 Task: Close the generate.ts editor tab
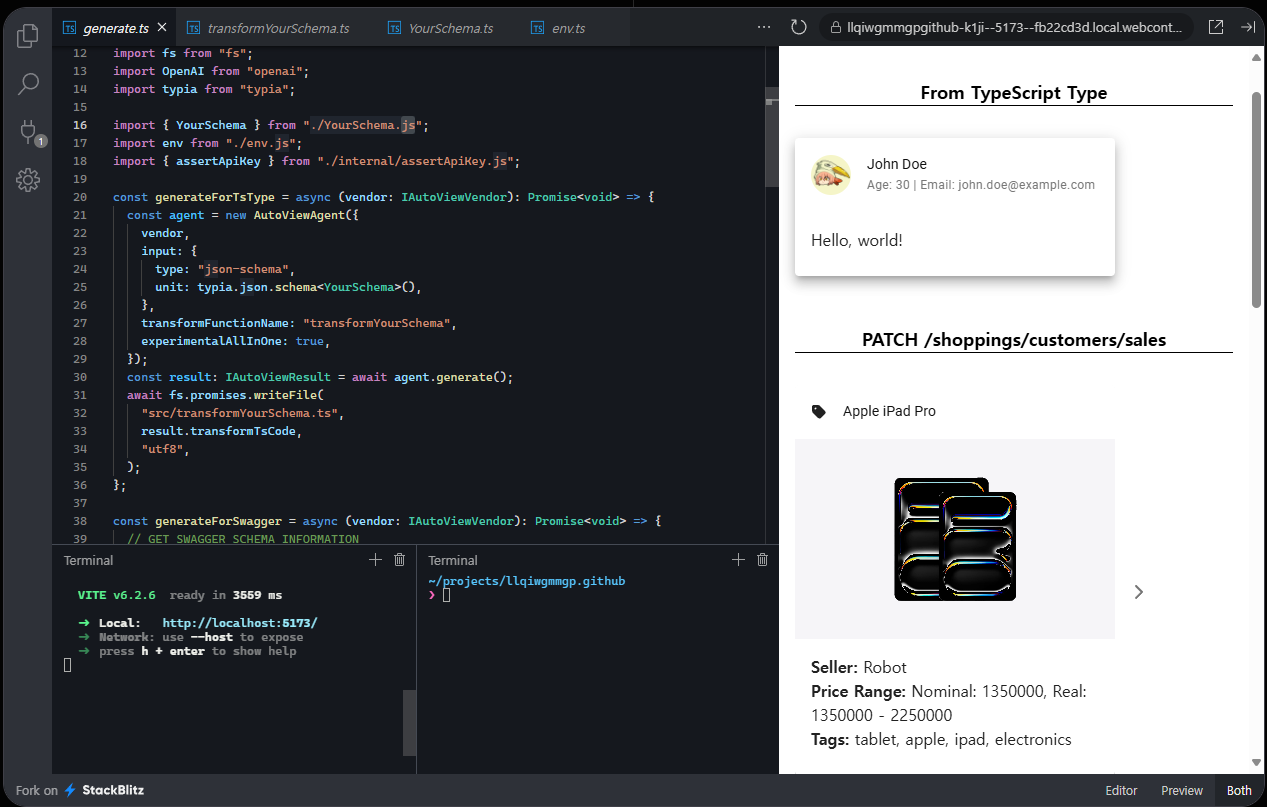point(162,28)
